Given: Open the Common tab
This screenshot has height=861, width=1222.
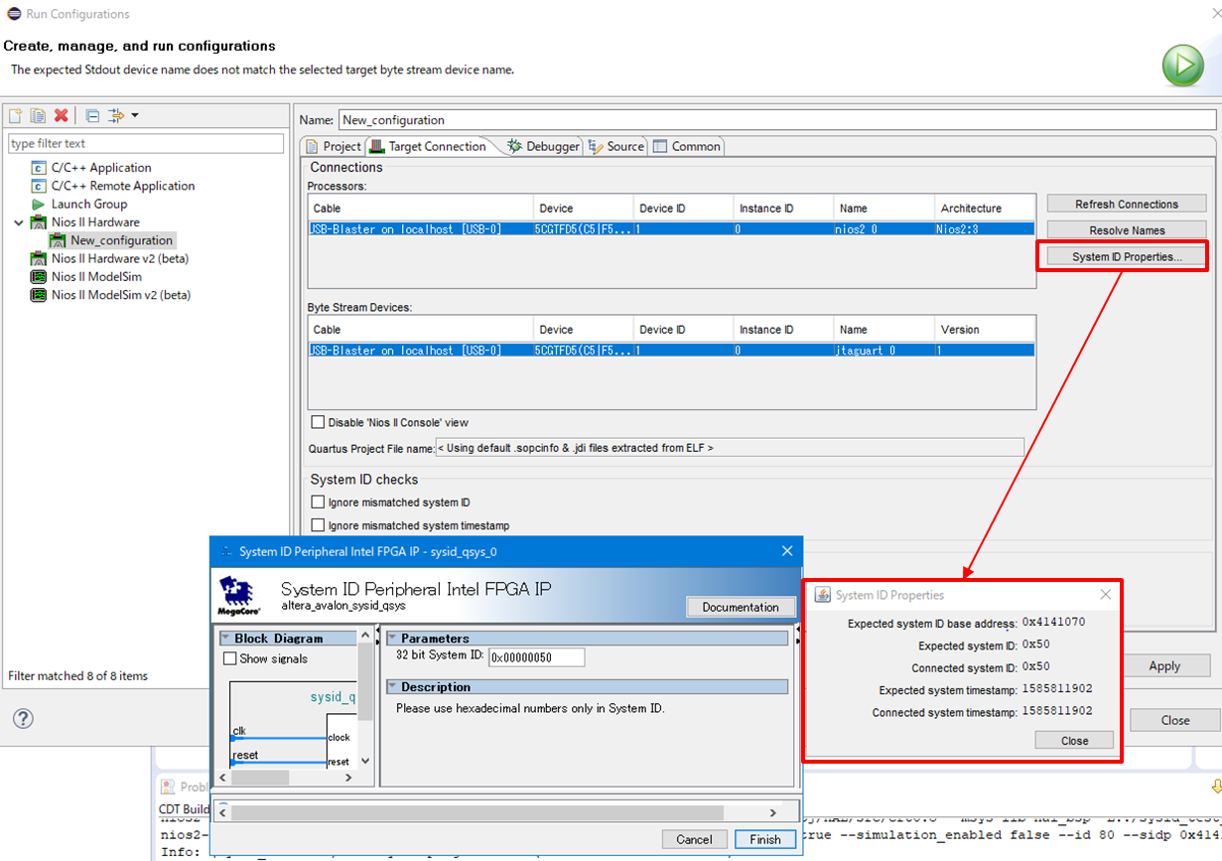Looking at the screenshot, I should tap(687, 146).
